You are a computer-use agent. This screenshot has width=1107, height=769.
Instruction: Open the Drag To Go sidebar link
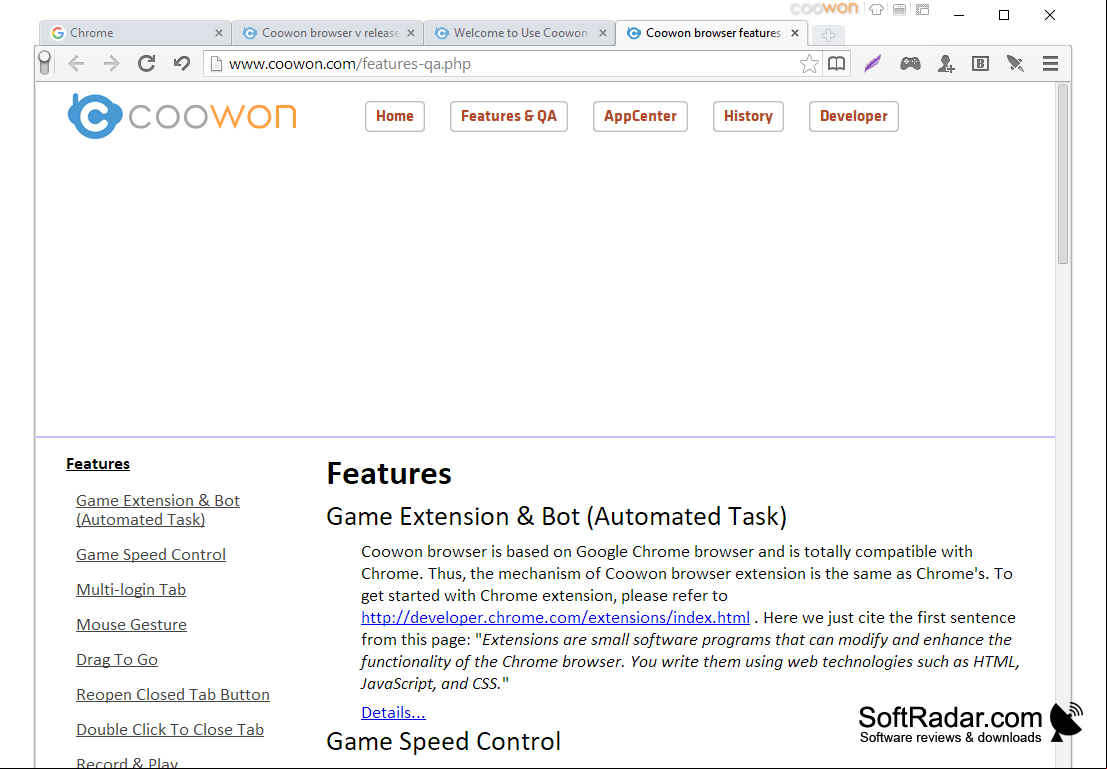(117, 660)
